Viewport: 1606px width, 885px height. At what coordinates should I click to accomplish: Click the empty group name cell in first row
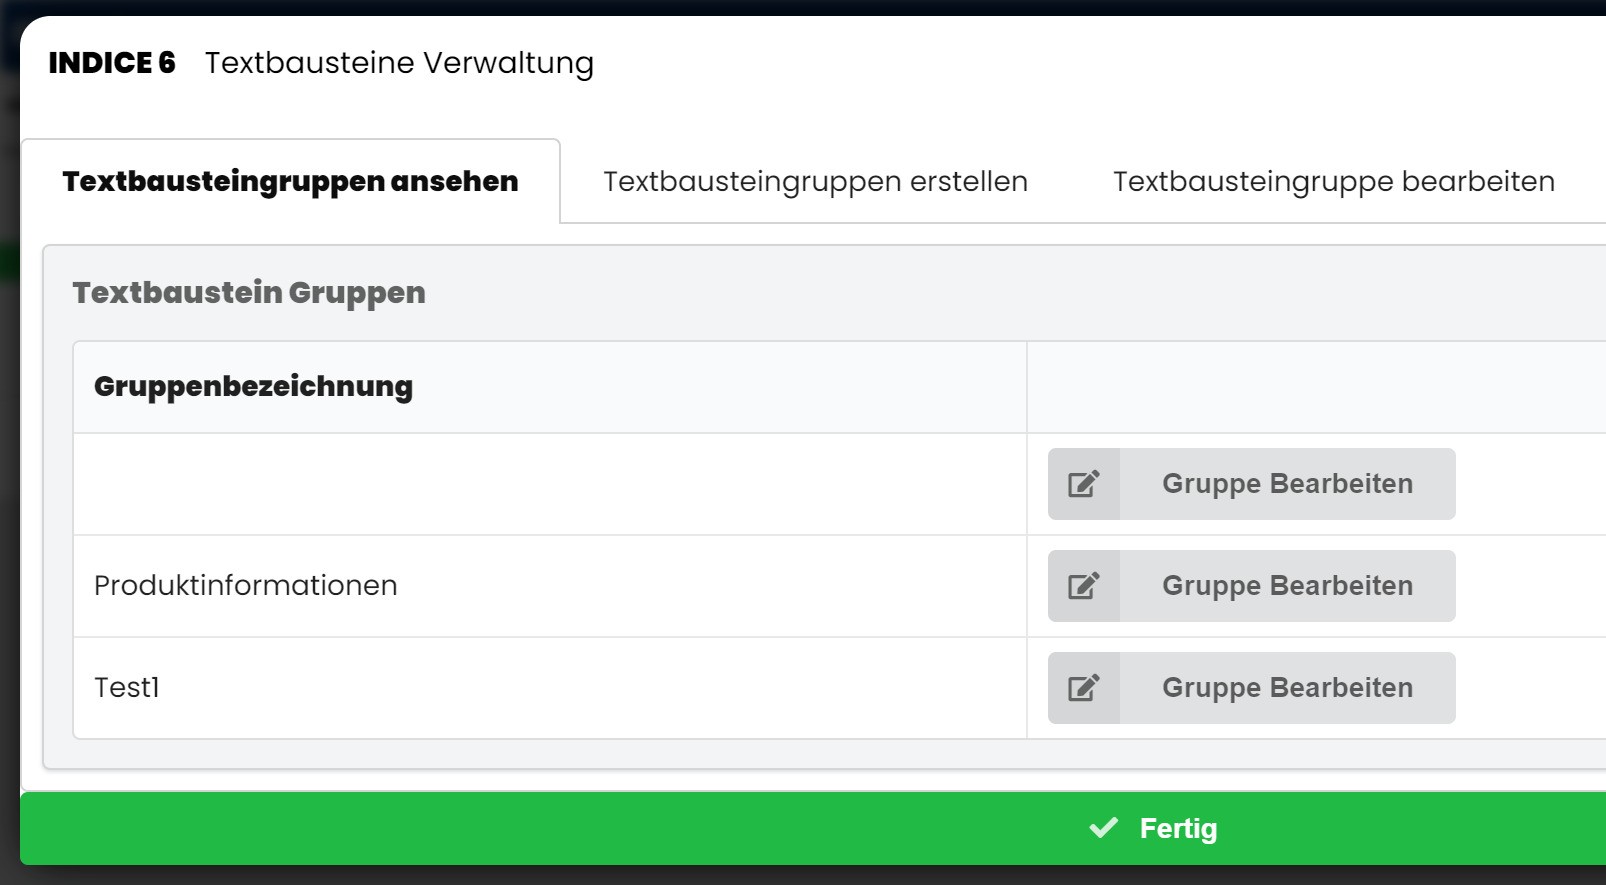pos(550,484)
